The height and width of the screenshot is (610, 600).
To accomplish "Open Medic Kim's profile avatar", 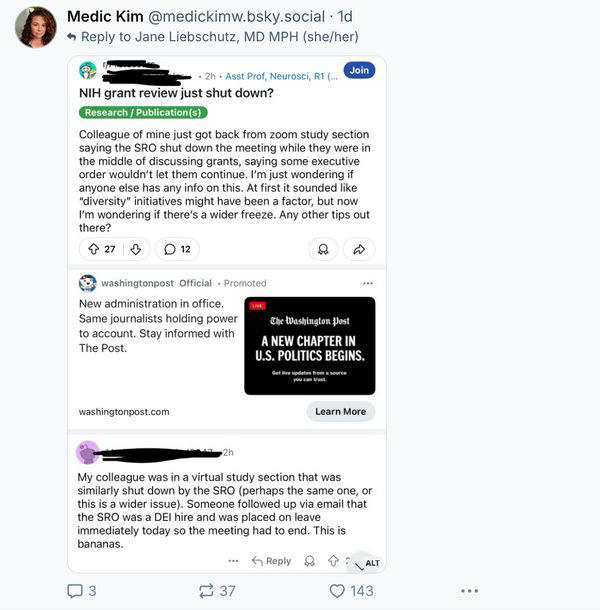I will coord(36,27).
